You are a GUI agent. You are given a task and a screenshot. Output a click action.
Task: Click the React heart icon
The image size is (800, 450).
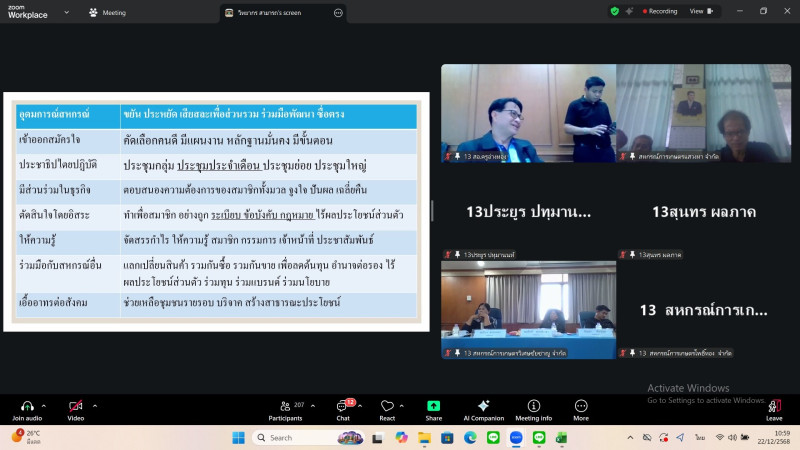[387, 406]
